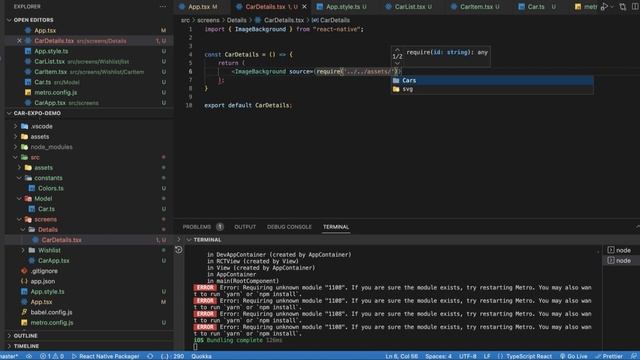Open the .gitignore file
Screen dimensions: 640x360
pyautogui.click(x=44, y=271)
